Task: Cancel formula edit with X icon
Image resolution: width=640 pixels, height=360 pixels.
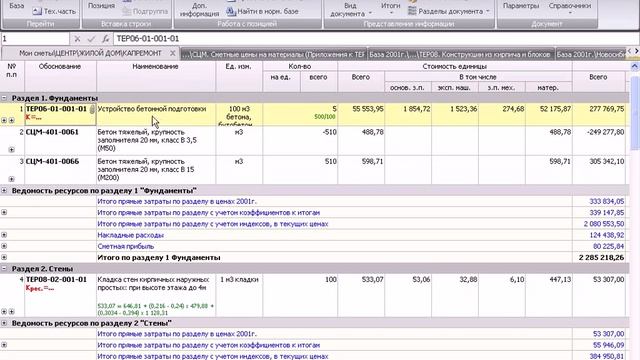Action: pos(77,39)
